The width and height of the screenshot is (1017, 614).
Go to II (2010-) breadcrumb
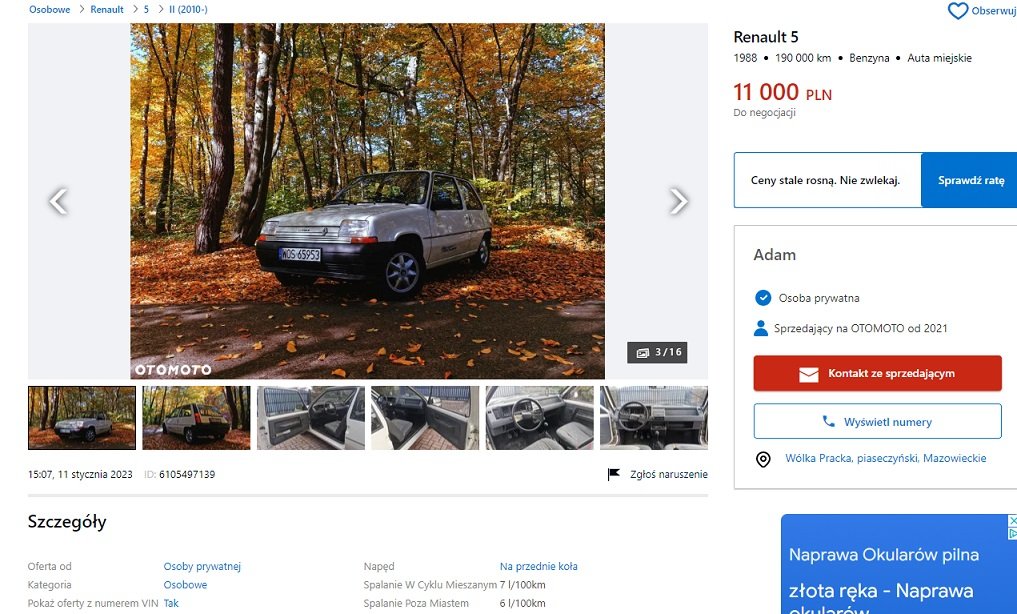coord(188,10)
